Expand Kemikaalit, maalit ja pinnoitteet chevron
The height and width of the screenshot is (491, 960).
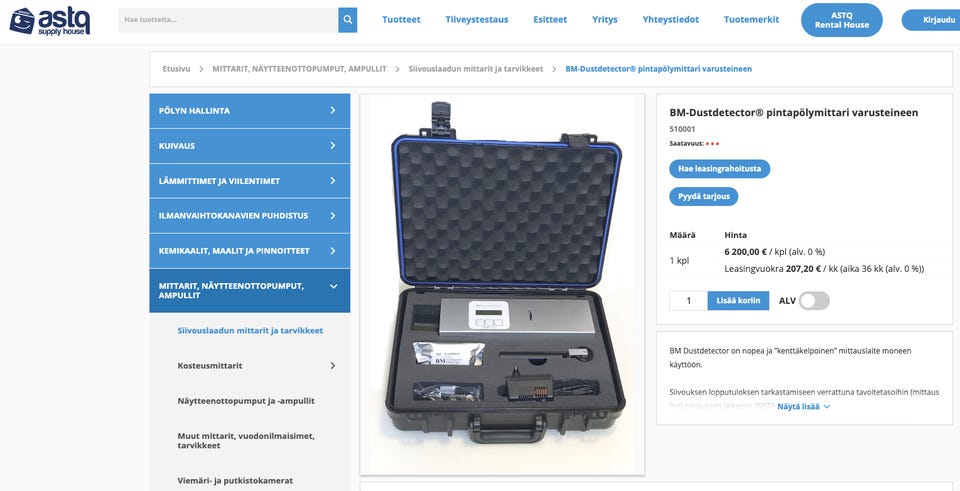(x=332, y=250)
